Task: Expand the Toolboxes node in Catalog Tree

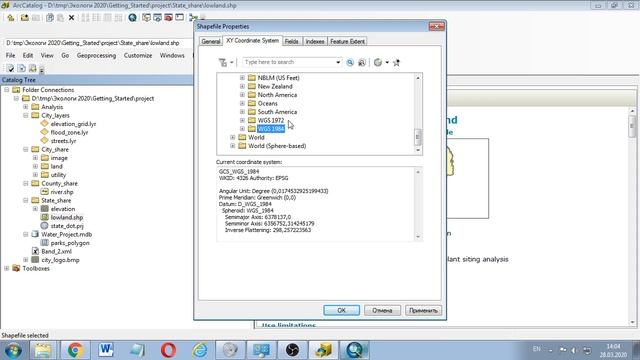Action: [7, 269]
